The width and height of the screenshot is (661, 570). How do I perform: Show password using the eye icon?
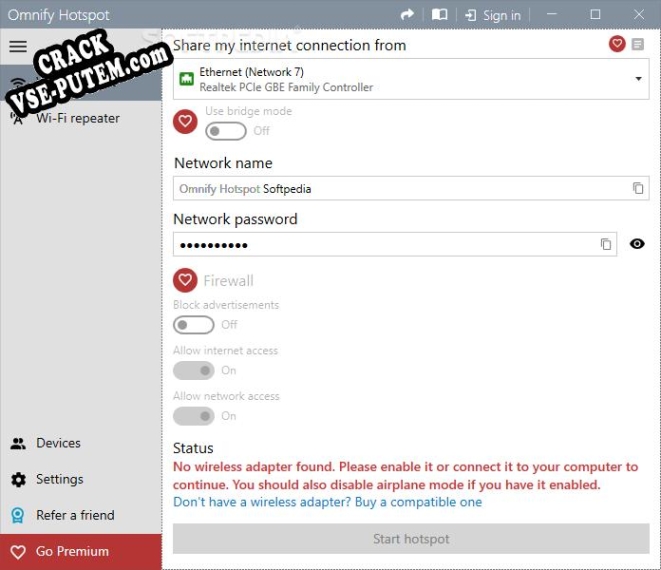637,244
